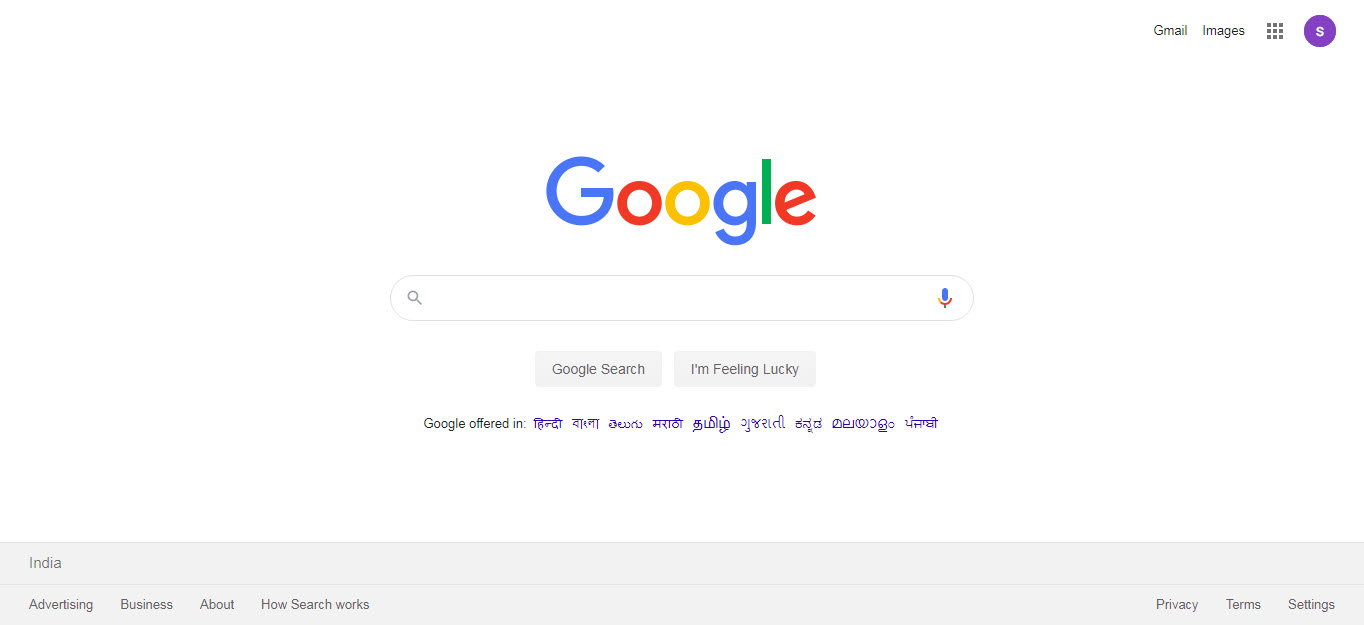Open the Privacy footer link
The height and width of the screenshot is (625, 1364).
[x=1177, y=605]
